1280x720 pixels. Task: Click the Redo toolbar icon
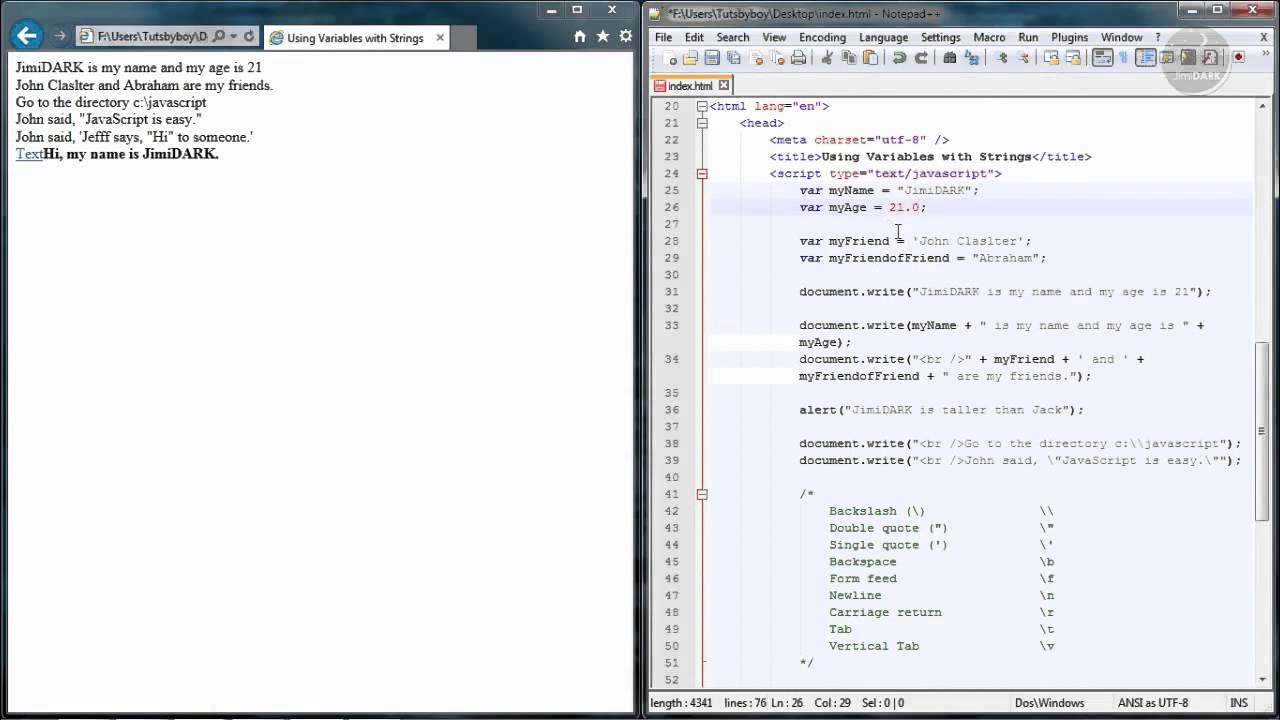click(921, 58)
